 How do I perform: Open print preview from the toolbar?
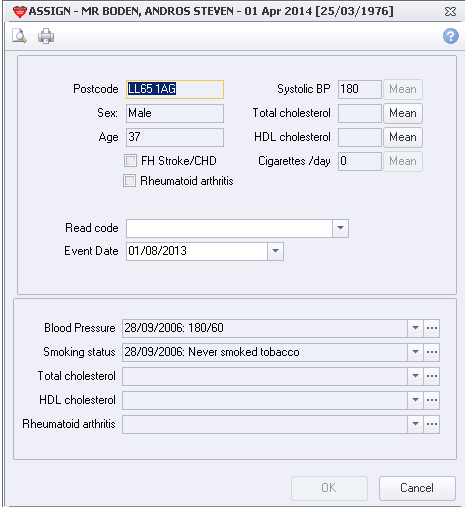click(19, 36)
